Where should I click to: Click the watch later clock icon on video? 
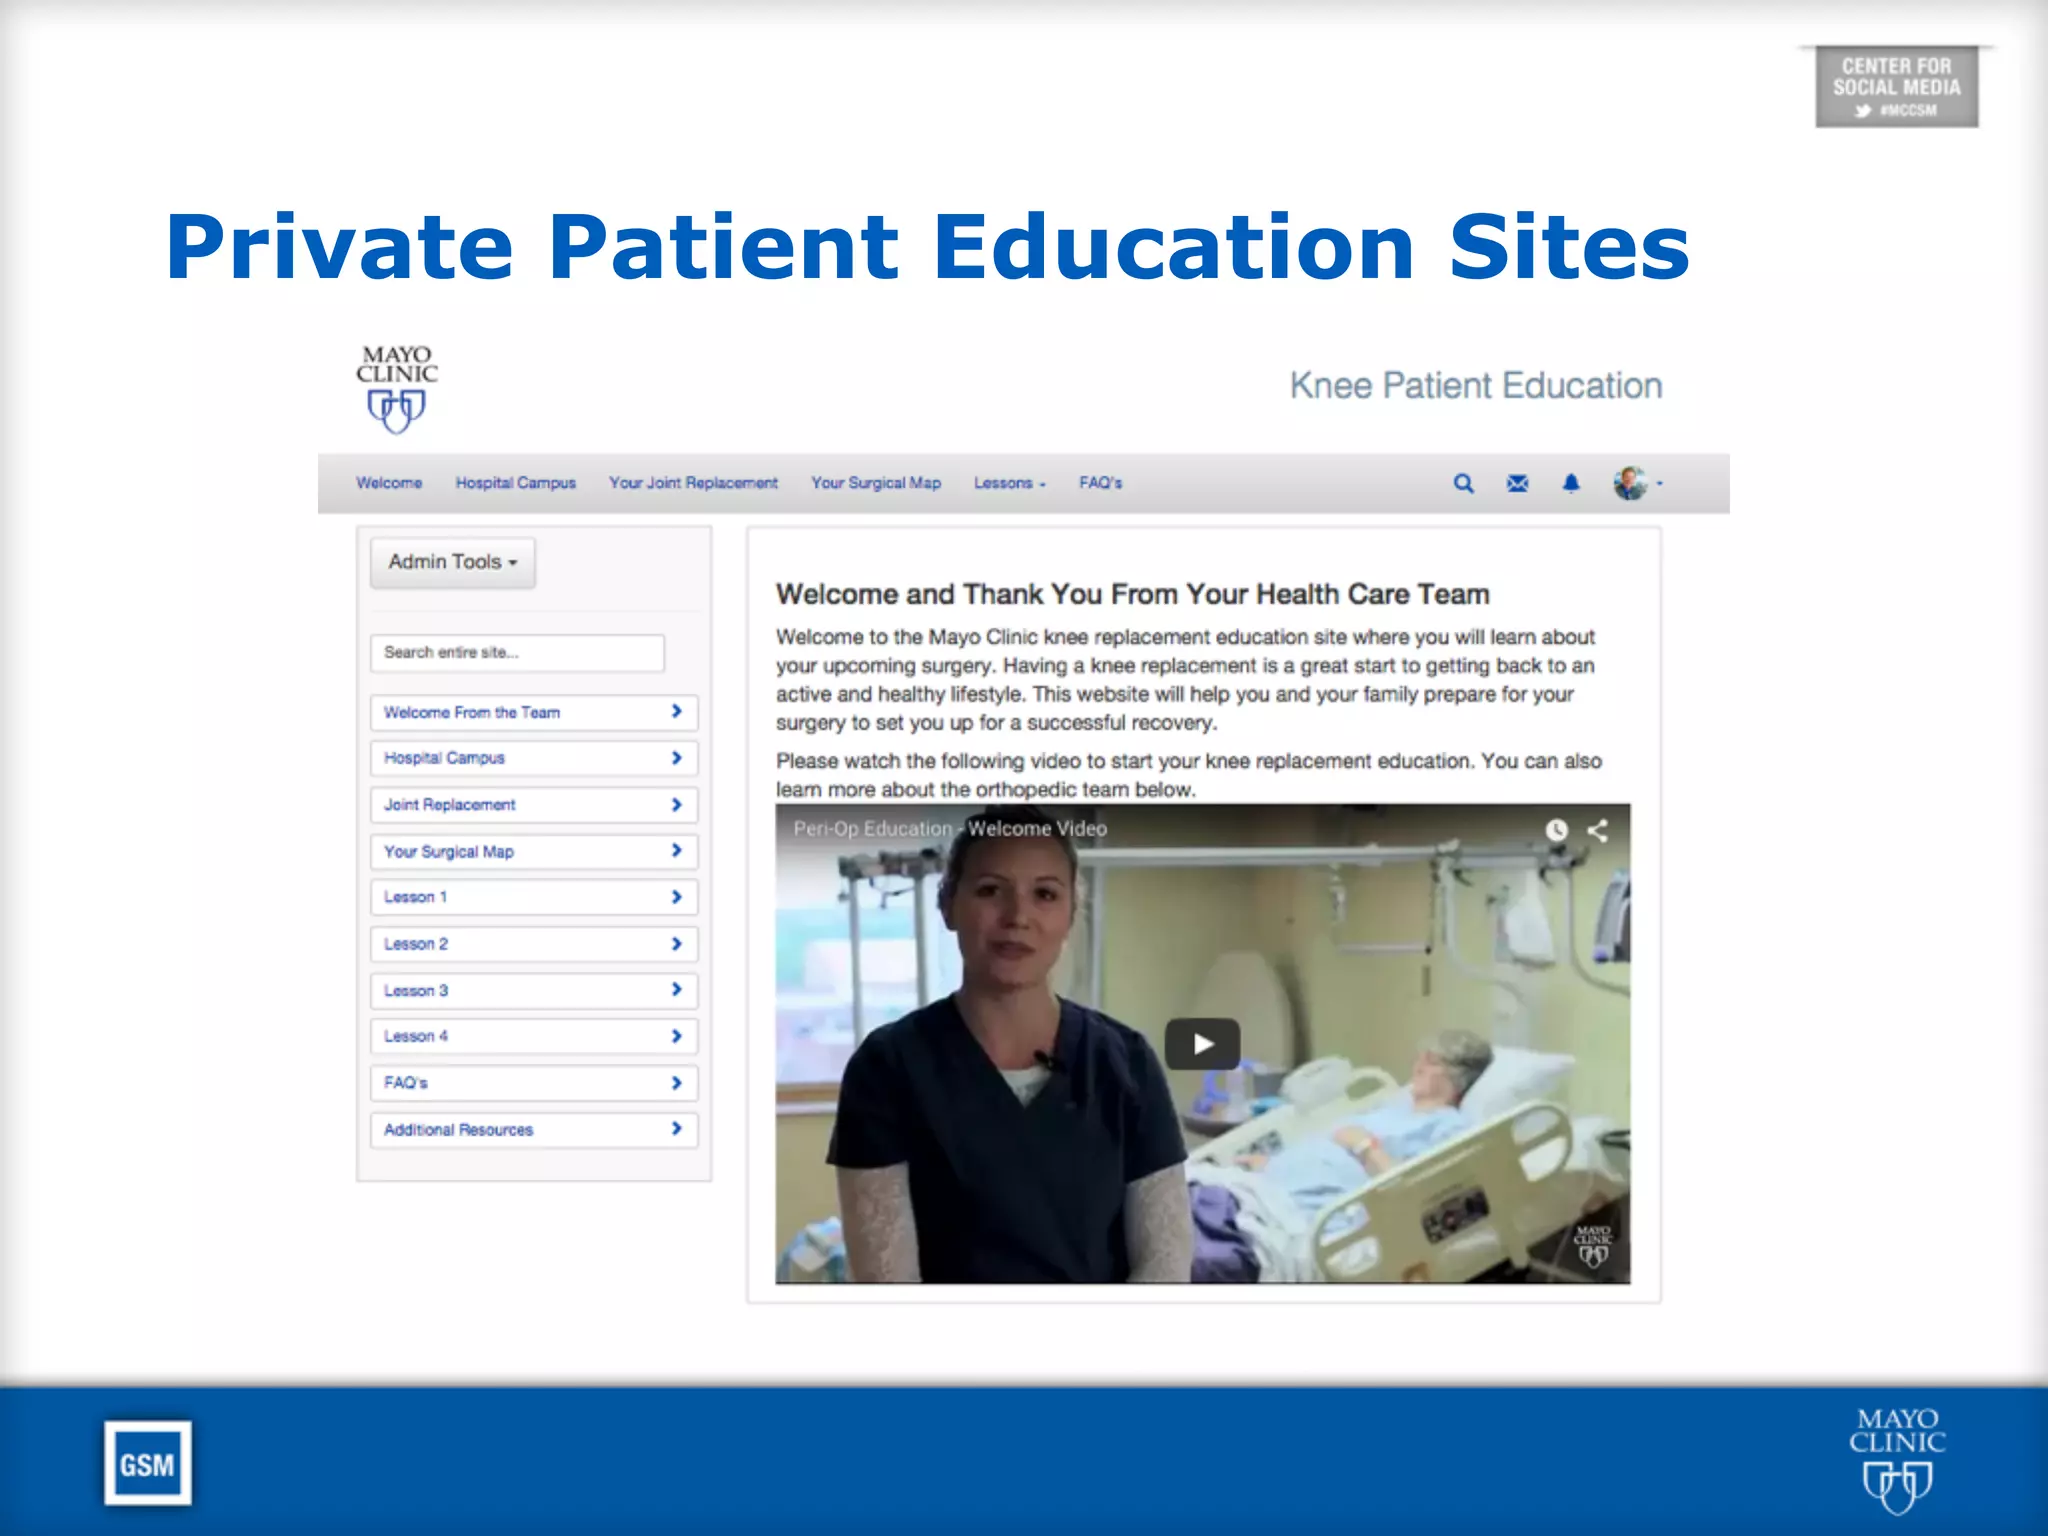(1556, 830)
